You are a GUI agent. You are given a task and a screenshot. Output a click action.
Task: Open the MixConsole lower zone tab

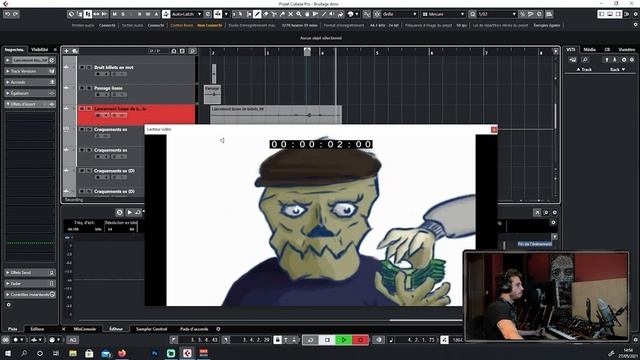coord(84,329)
